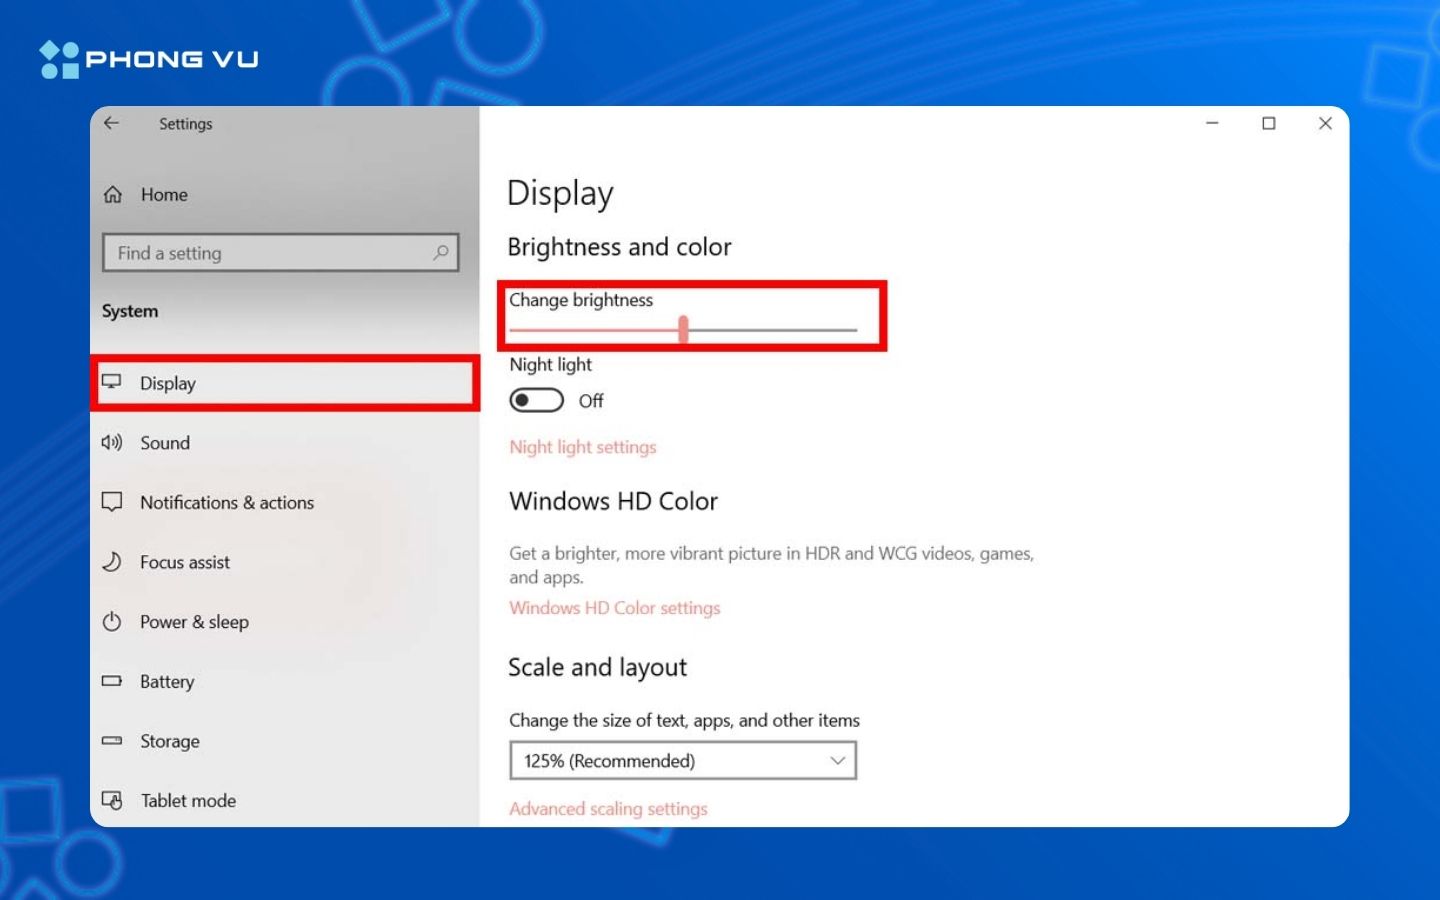Open Night light settings link
This screenshot has width=1440, height=900.
click(583, 447)
